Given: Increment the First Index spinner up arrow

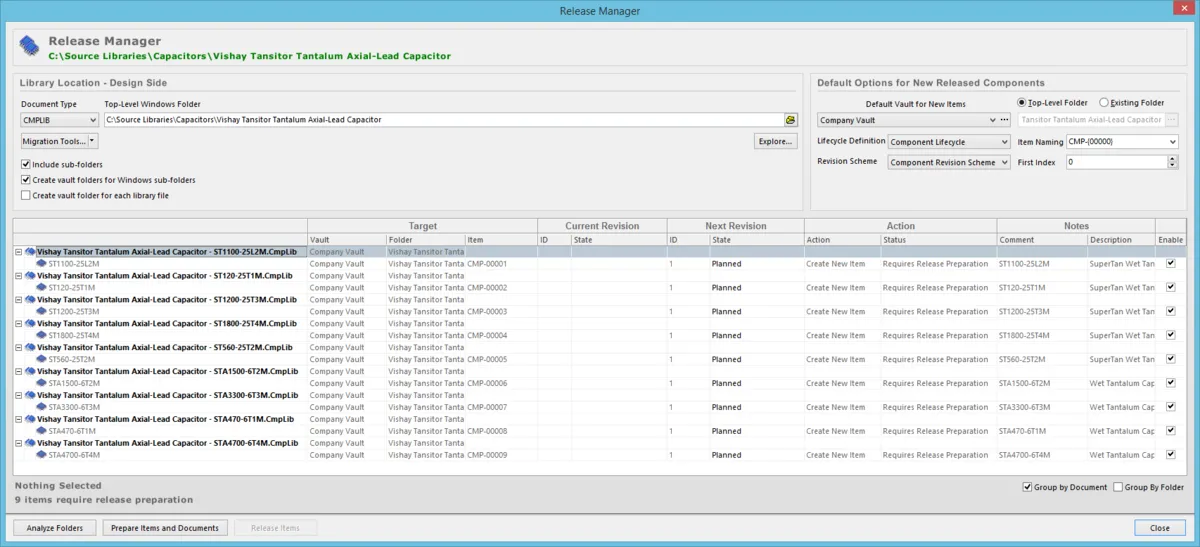Looking at the screenshot, I should [1173, 159].
